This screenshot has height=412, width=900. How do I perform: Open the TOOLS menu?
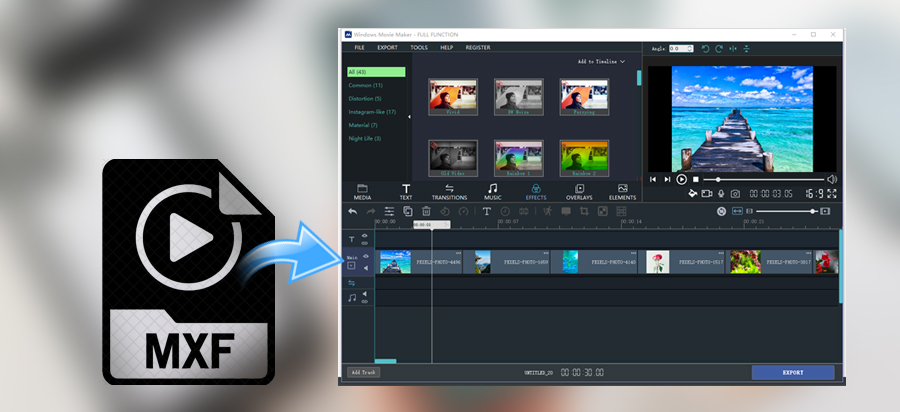click(419, 48)
